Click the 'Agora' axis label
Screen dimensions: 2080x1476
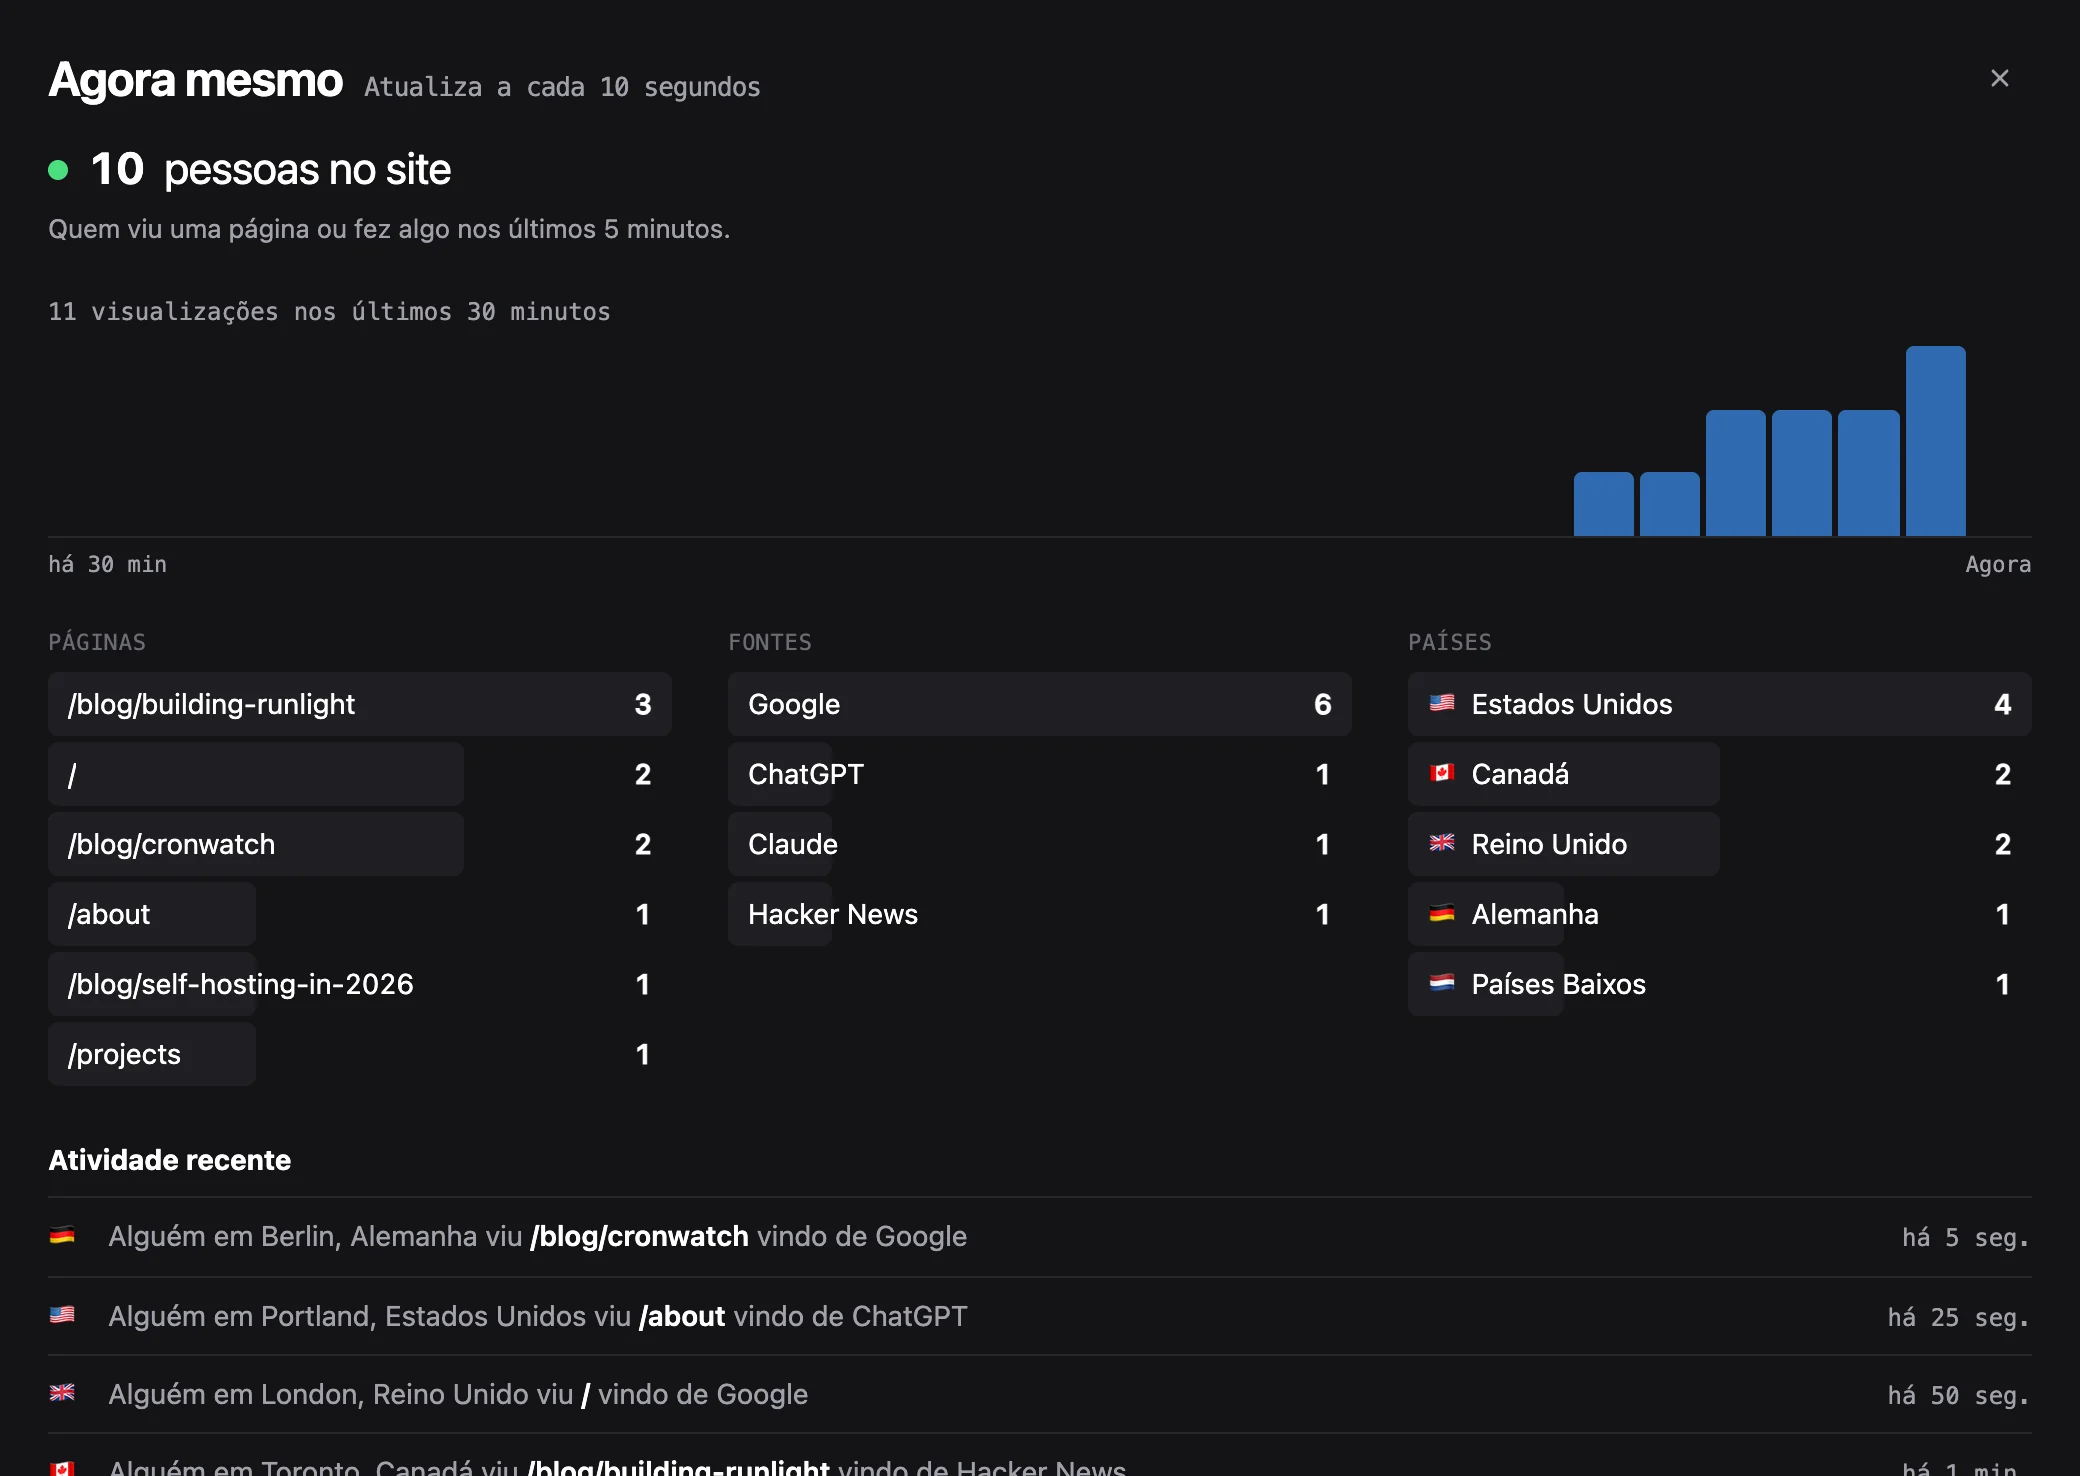1998,565
